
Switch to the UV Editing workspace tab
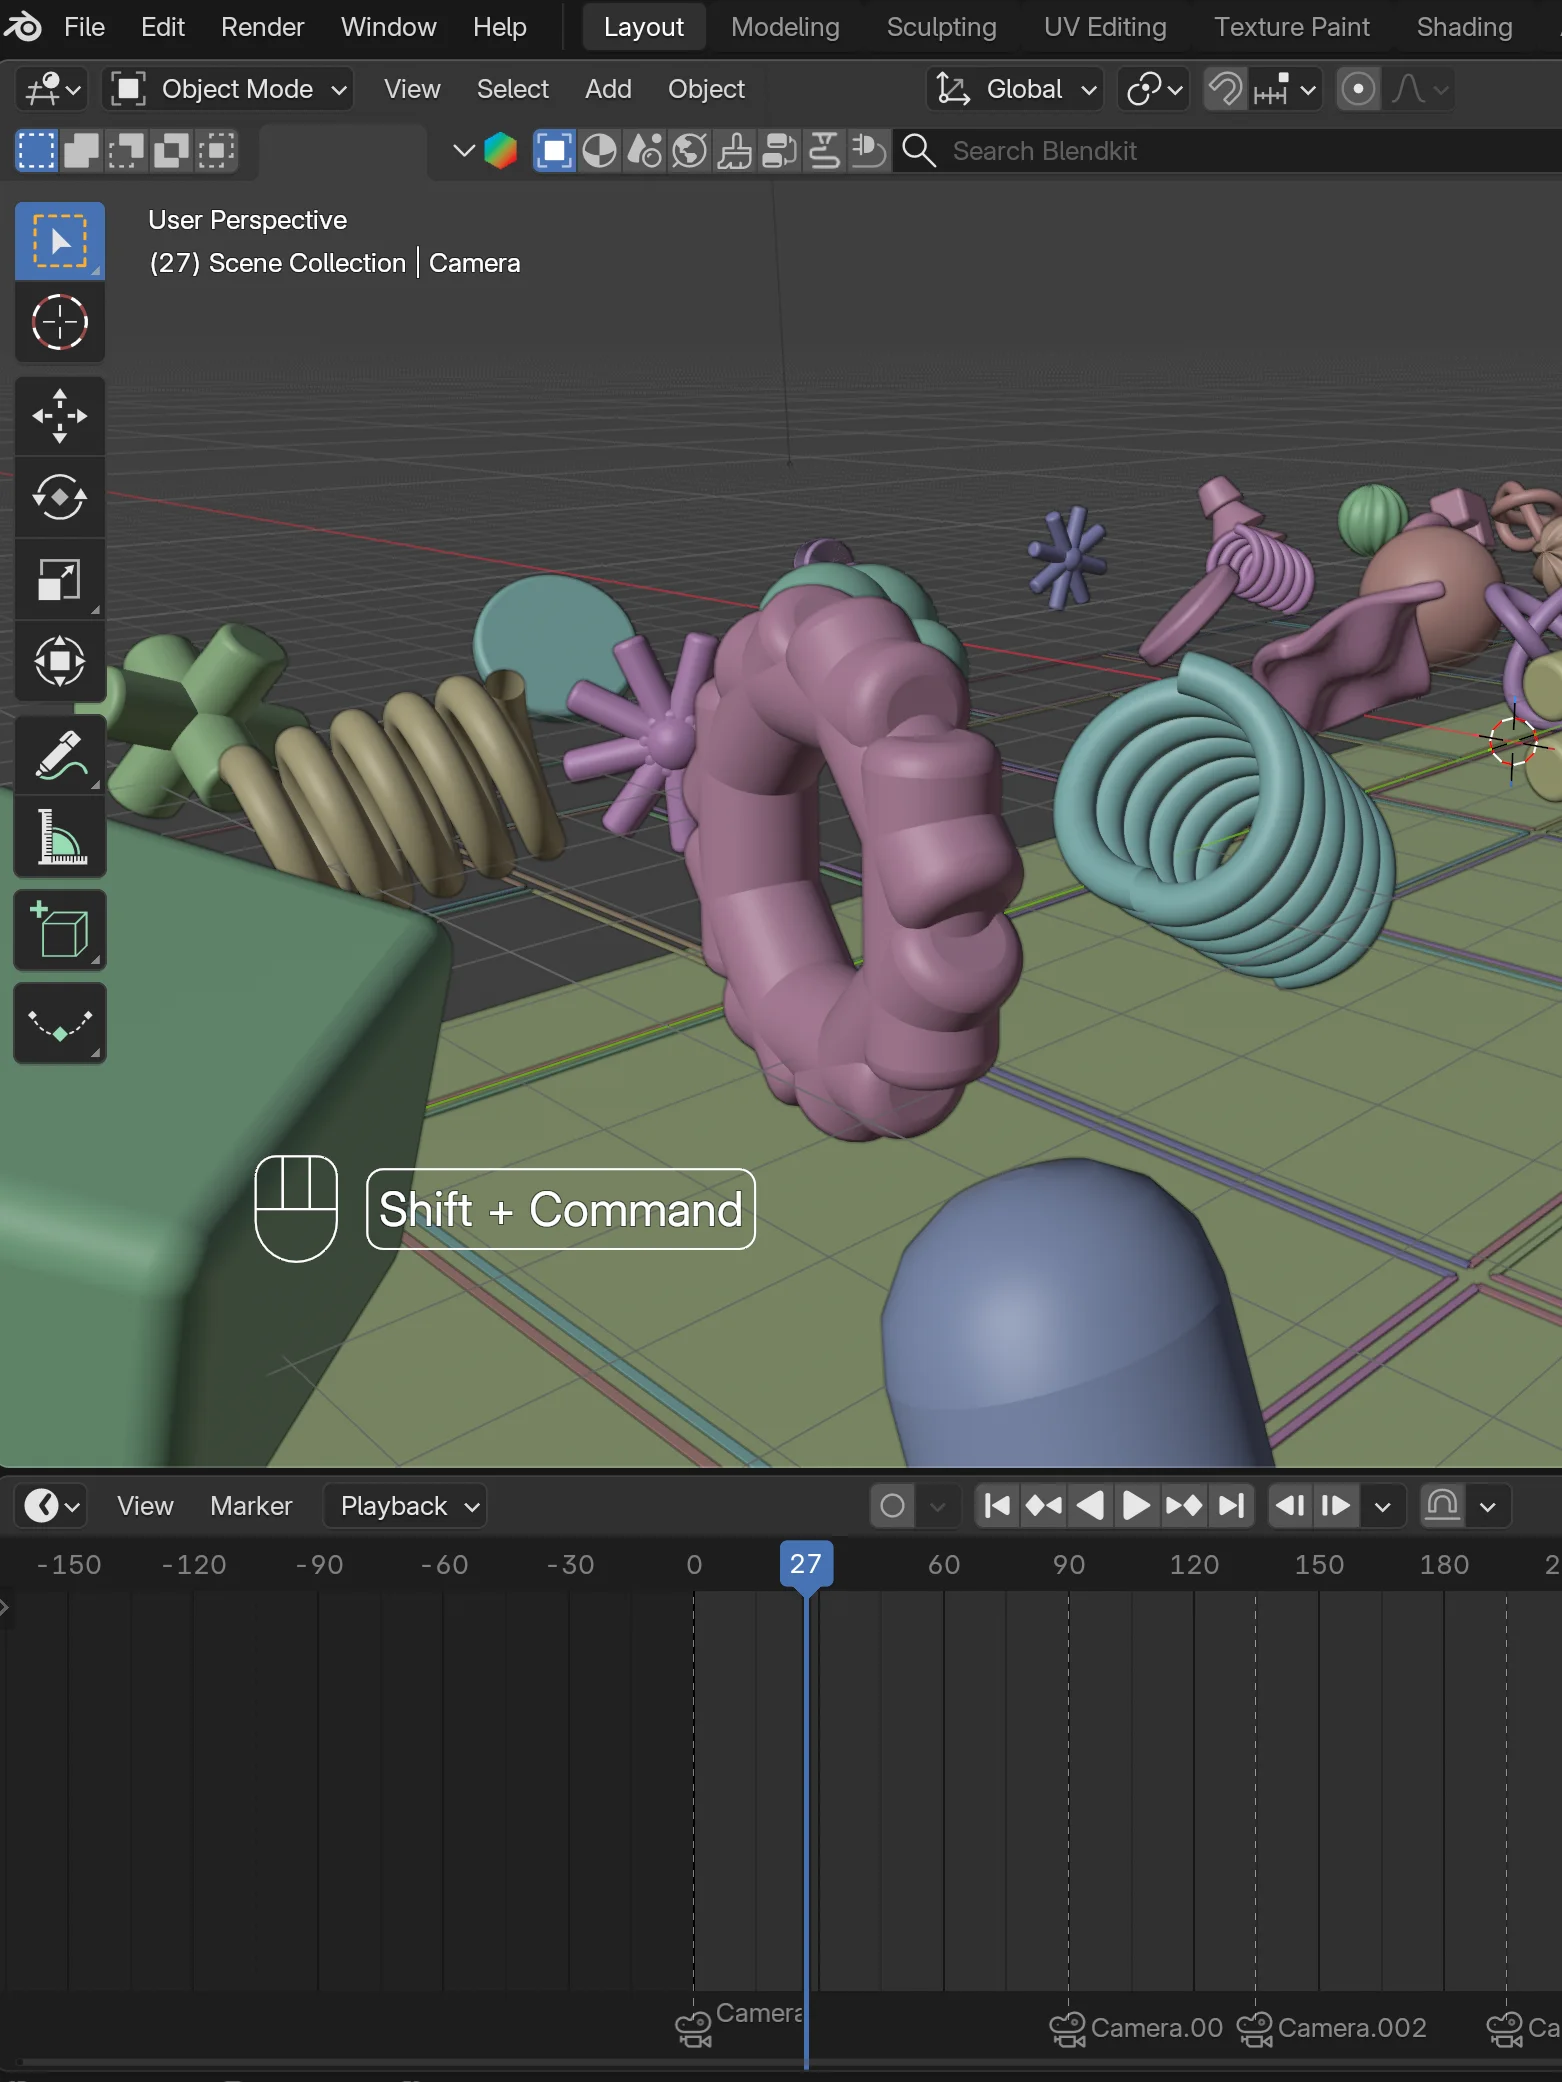pos(1105,27)
